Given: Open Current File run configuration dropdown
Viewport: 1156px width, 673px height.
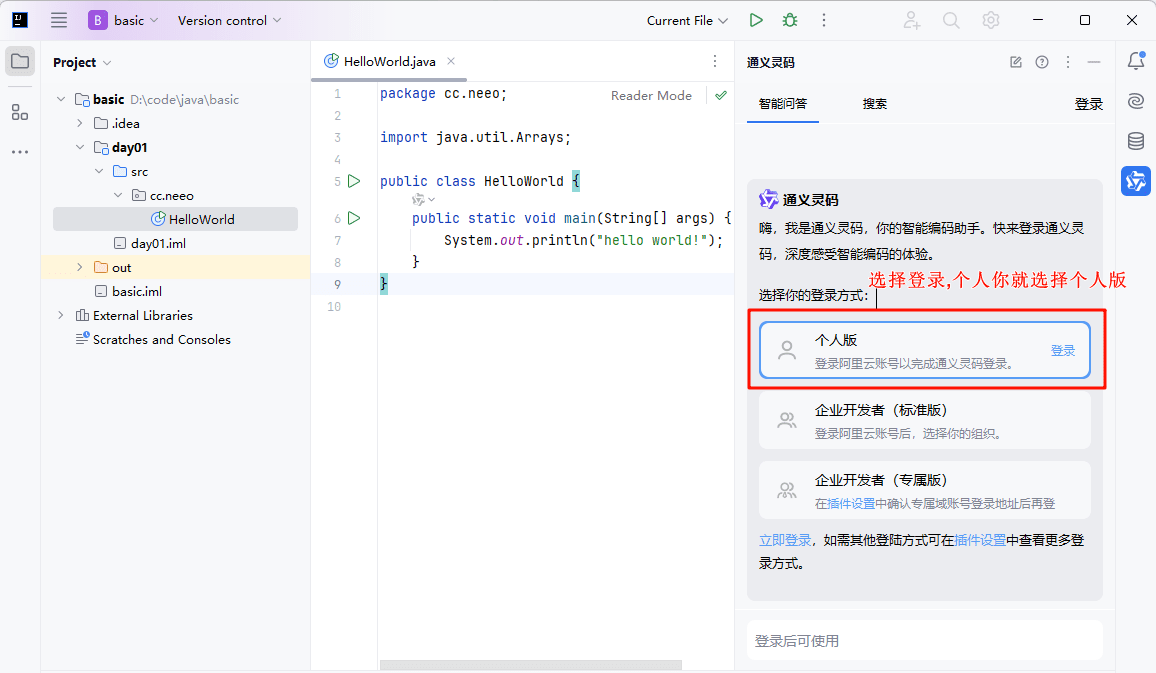Looking at the screenshot, I should click(687, 21).
